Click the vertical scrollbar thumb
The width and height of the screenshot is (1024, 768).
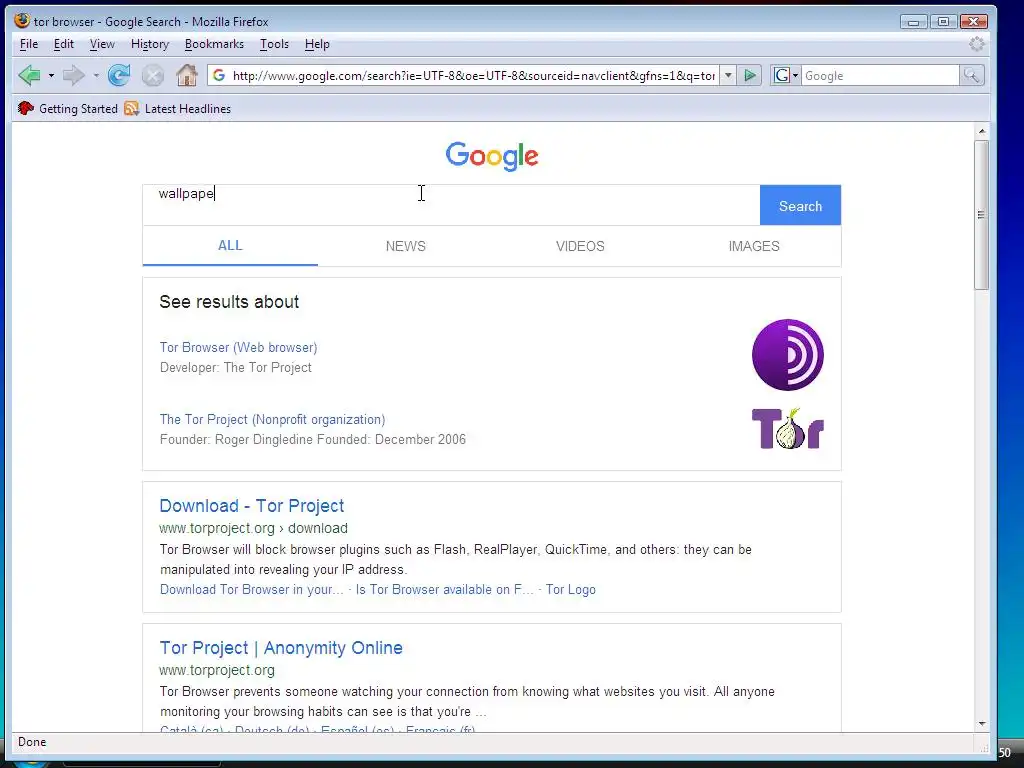[x=981, y=215]
